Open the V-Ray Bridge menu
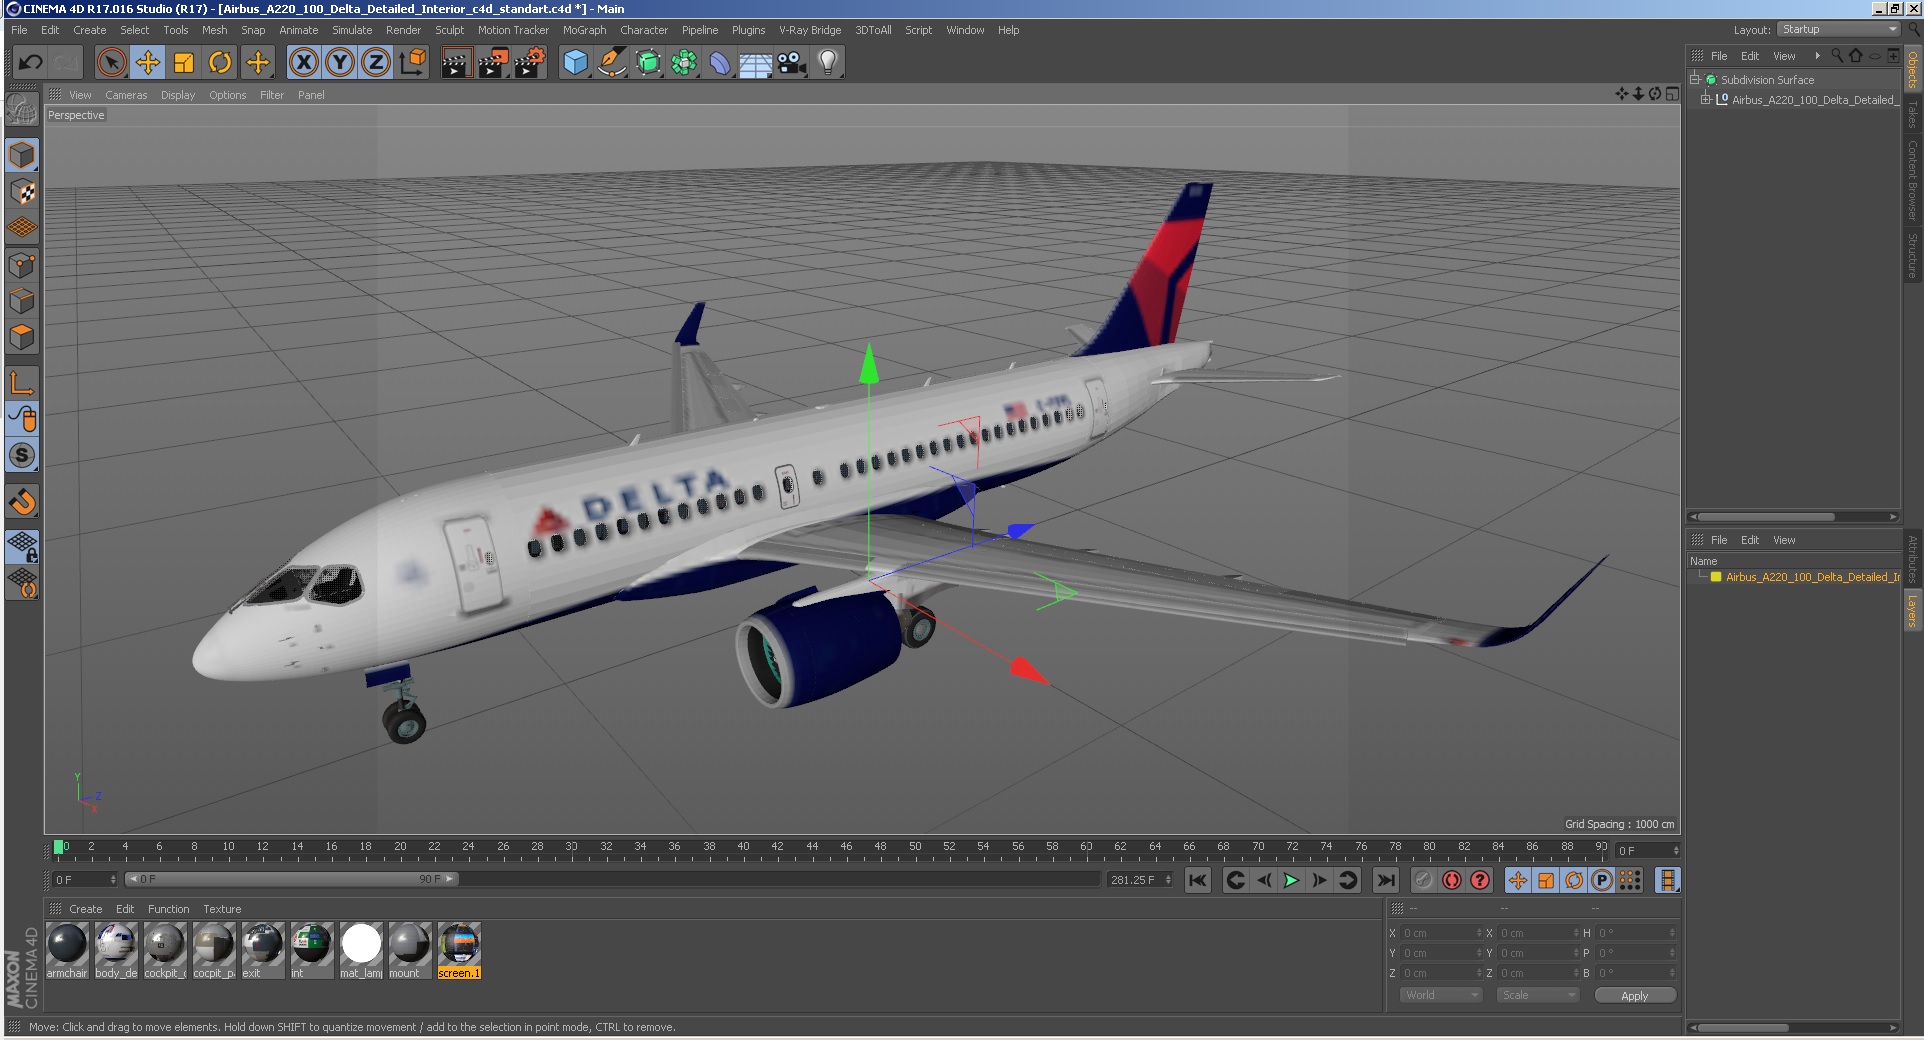 (x=810, y=30)
